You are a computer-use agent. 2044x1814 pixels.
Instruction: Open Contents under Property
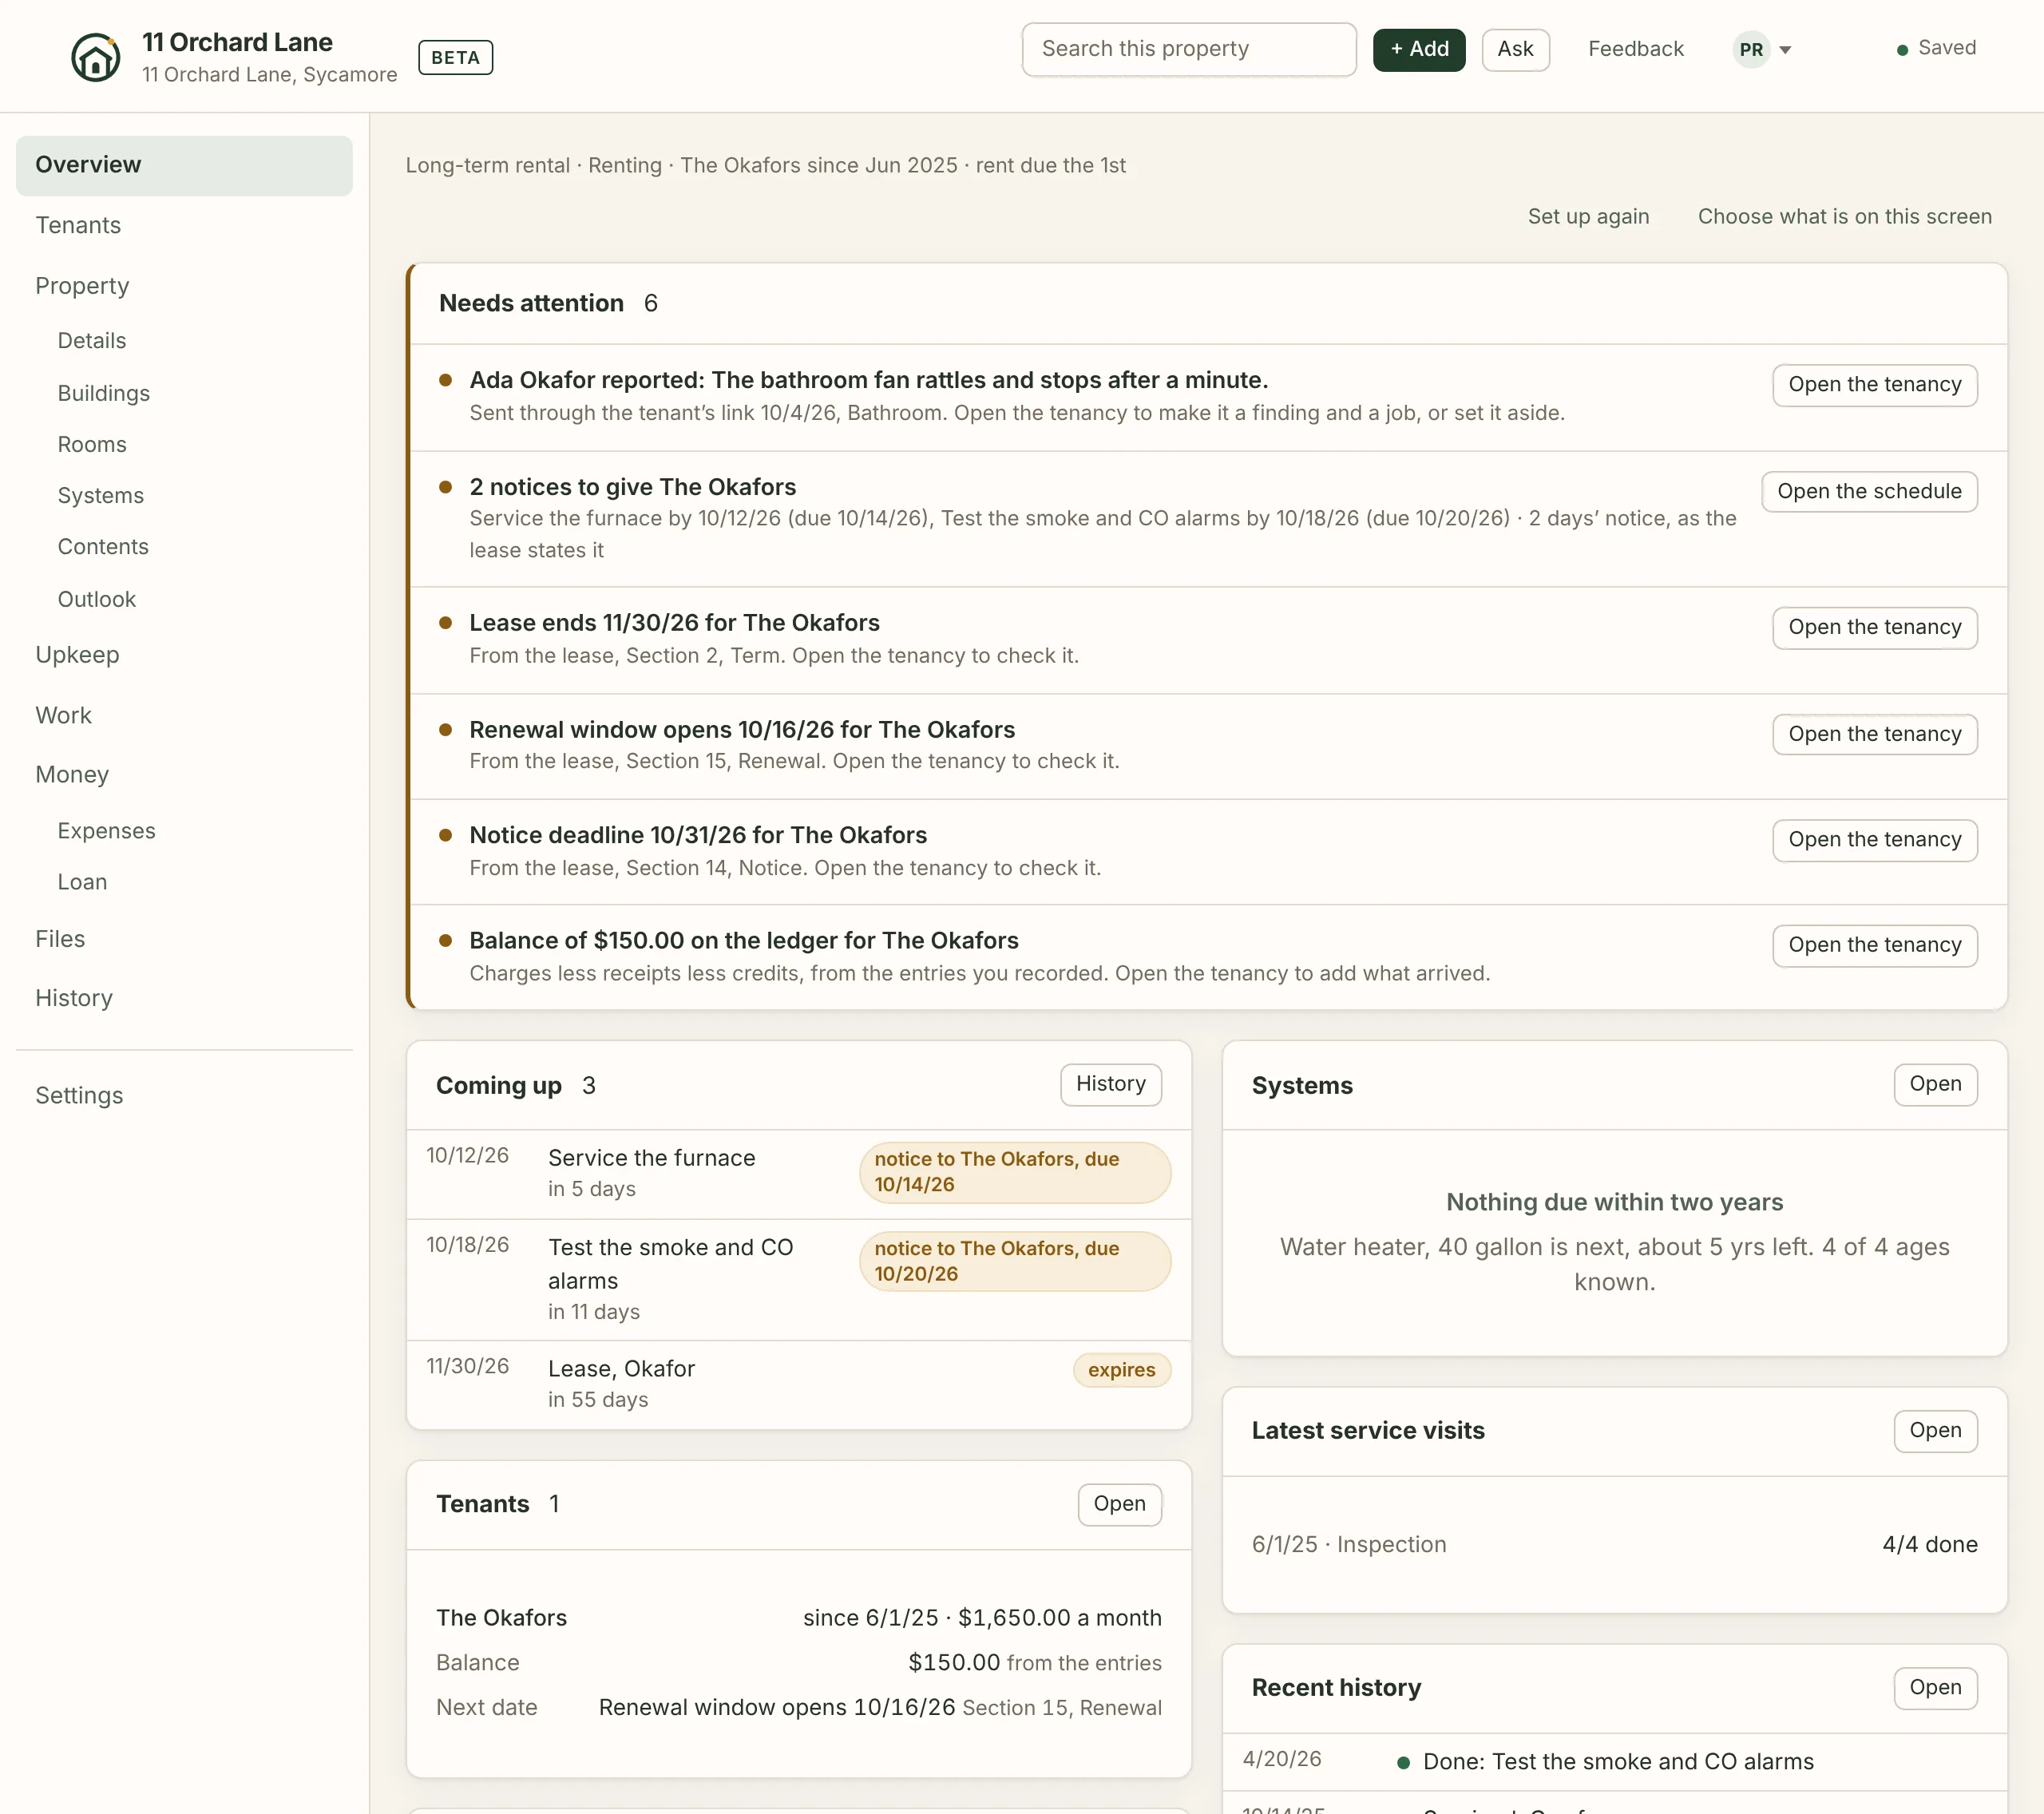point(103,547)
